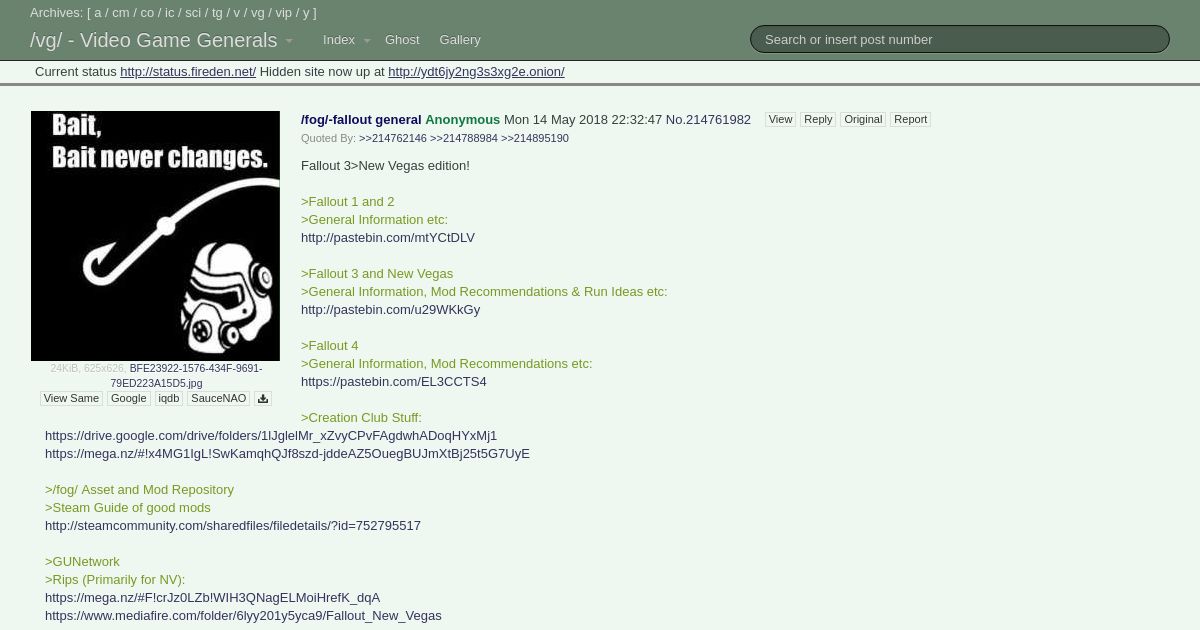Open the /vg/ archive link
The width and height of the screenshot is (1200, 630).
click(x=258, y=13)
